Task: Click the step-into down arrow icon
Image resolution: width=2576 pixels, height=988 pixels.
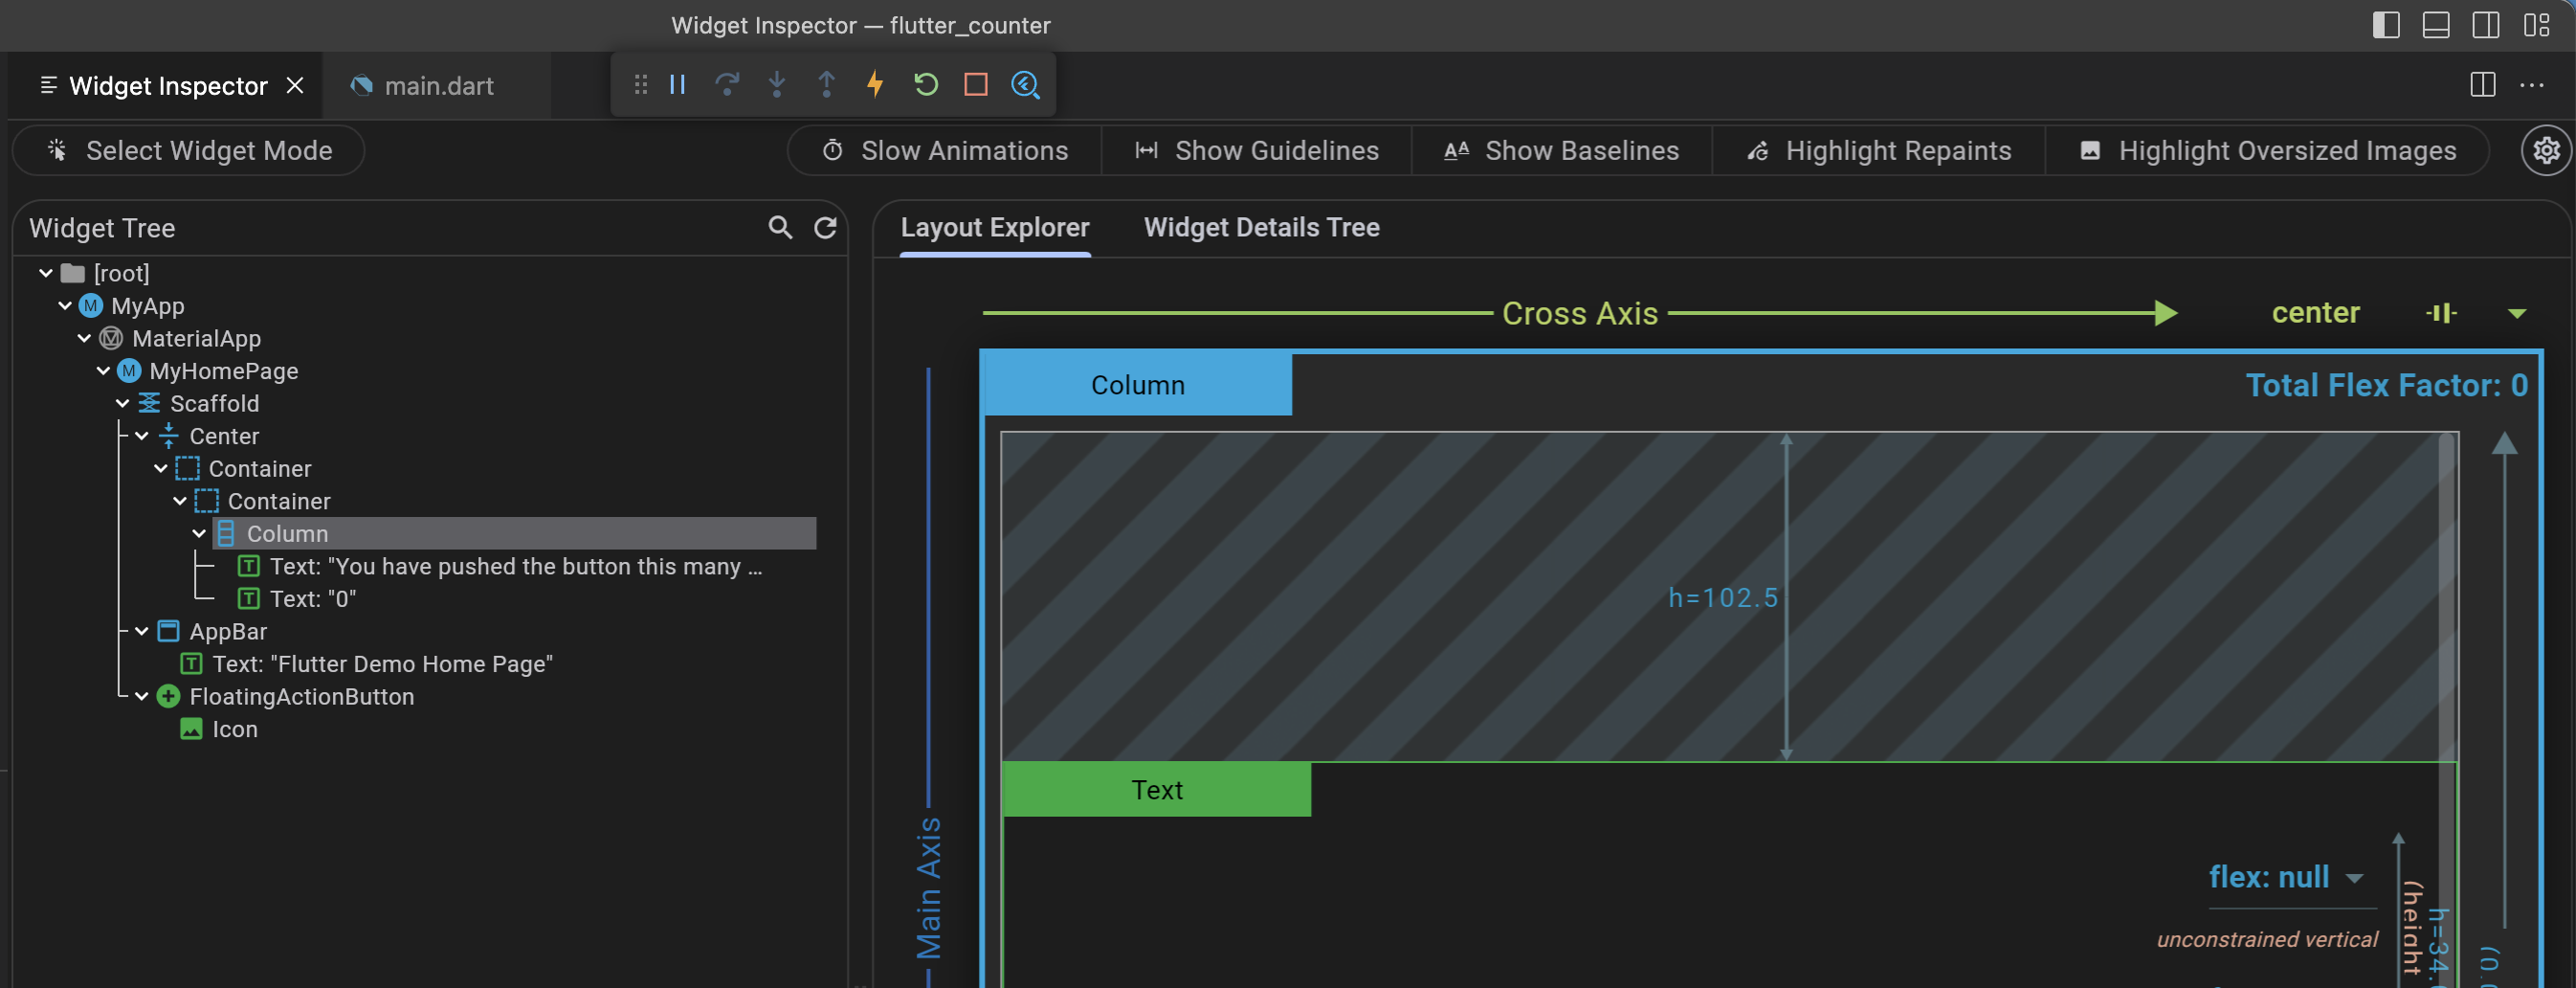Action: tap(776, 85)
